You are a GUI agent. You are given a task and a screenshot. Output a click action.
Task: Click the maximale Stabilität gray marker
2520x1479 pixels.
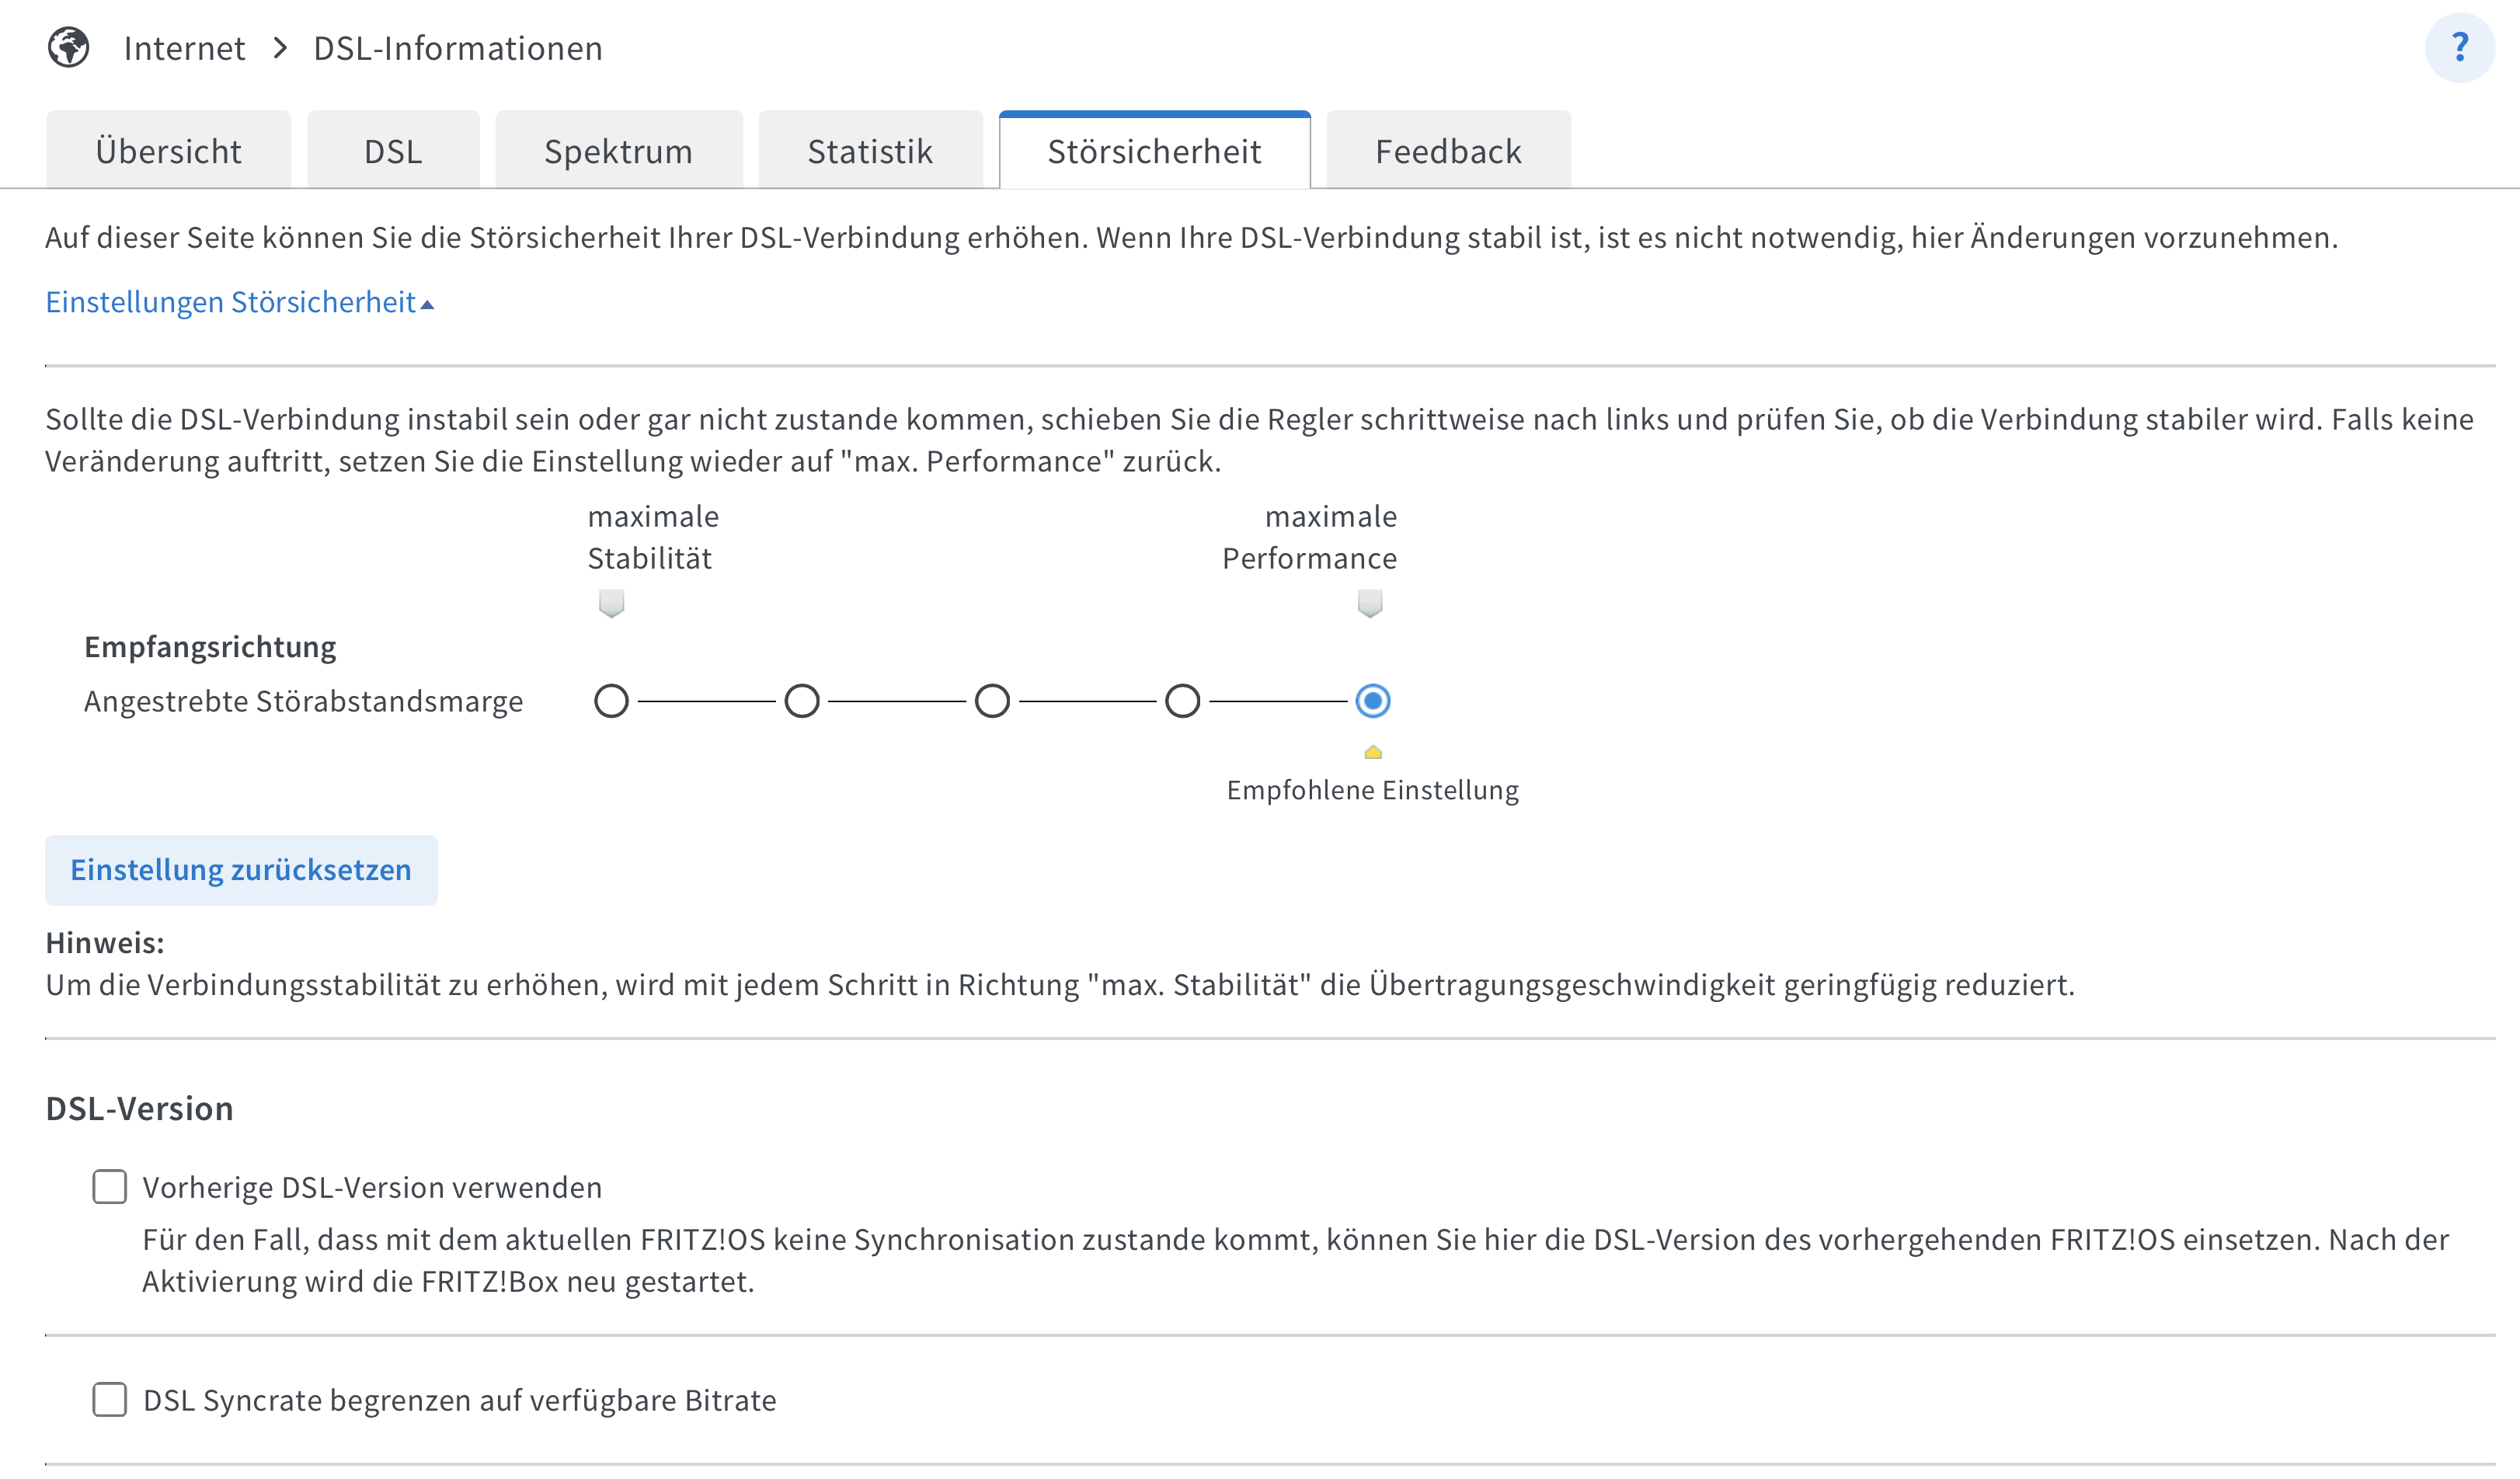611,603
